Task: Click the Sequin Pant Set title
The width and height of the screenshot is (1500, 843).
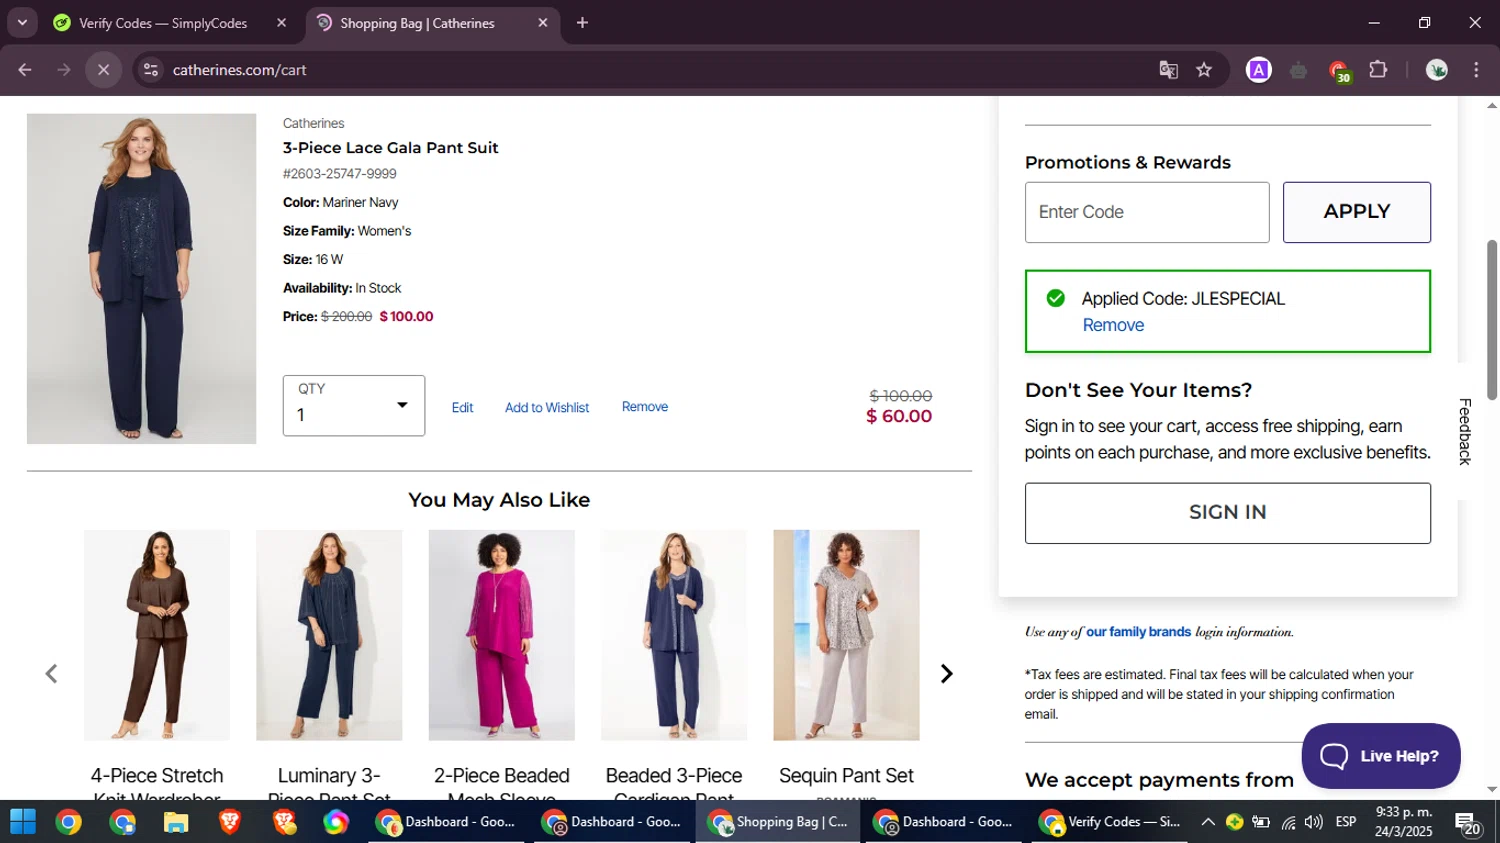Action: pos(846,776)
